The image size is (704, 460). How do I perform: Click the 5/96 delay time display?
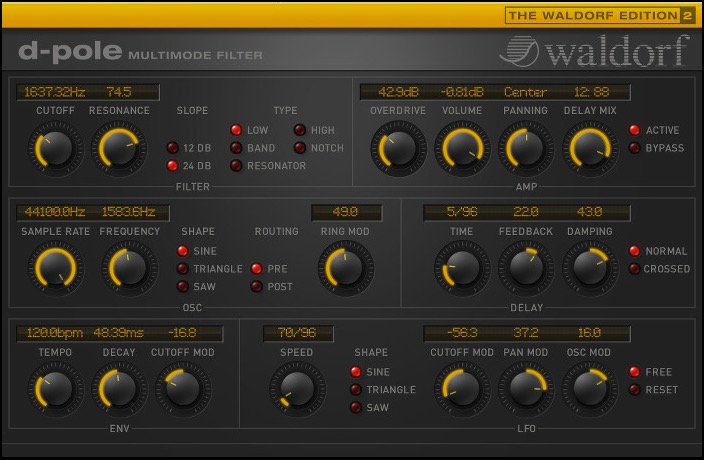point(462,212)
